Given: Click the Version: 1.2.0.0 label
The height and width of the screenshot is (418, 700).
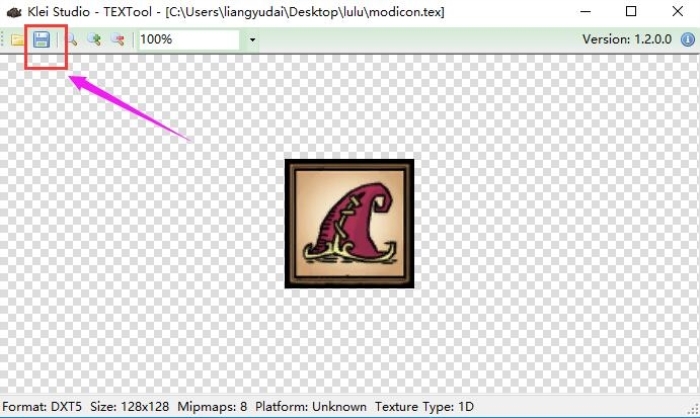Looking at the screenshot, I should click(x=627, y=39).
